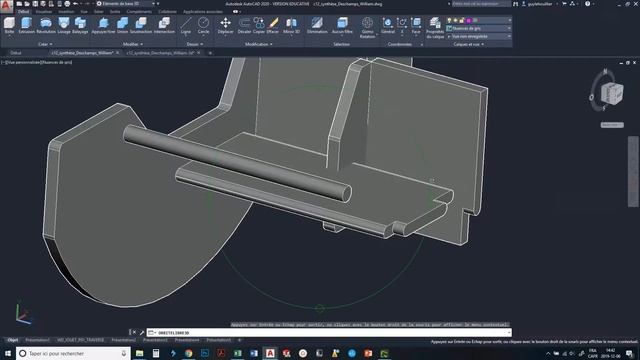
Task: Click the keyword search field in title bar
Action: [x=481, y=4]
